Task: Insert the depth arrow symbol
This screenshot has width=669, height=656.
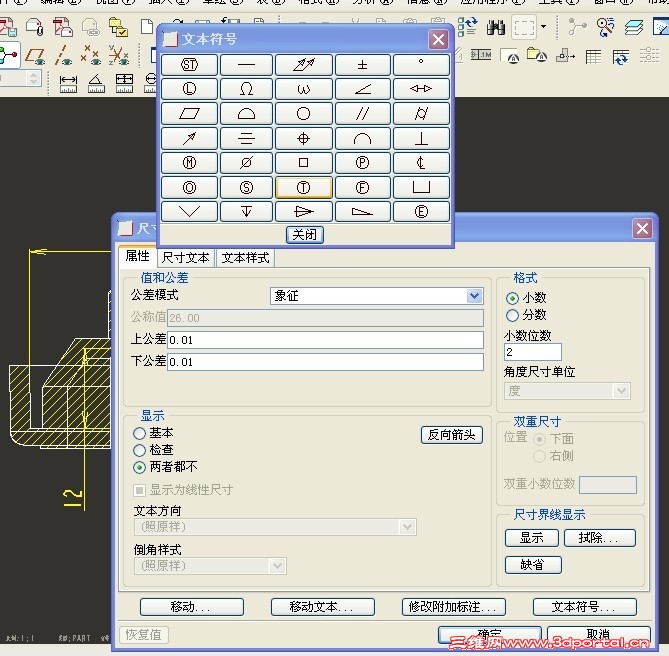Action: pos(246,212)
